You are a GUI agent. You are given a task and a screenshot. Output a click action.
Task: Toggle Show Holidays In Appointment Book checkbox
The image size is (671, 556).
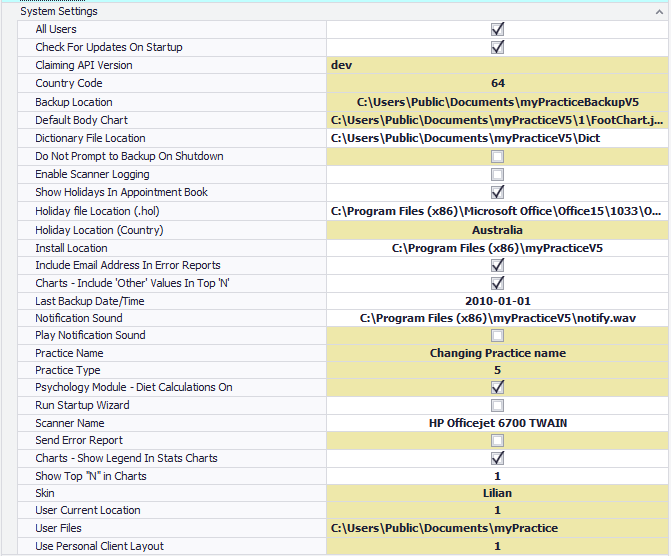pos(497,192)
